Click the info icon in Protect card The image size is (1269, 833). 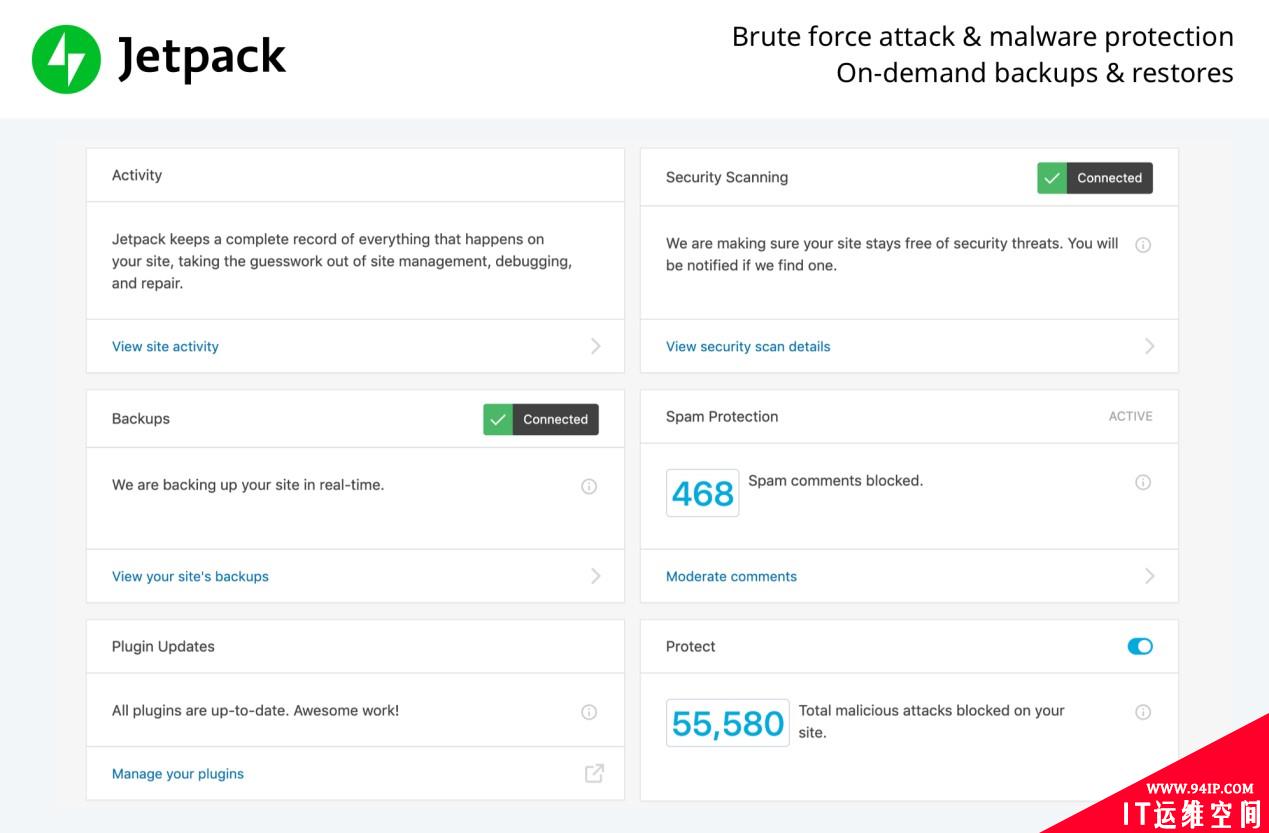[1143, 712]
